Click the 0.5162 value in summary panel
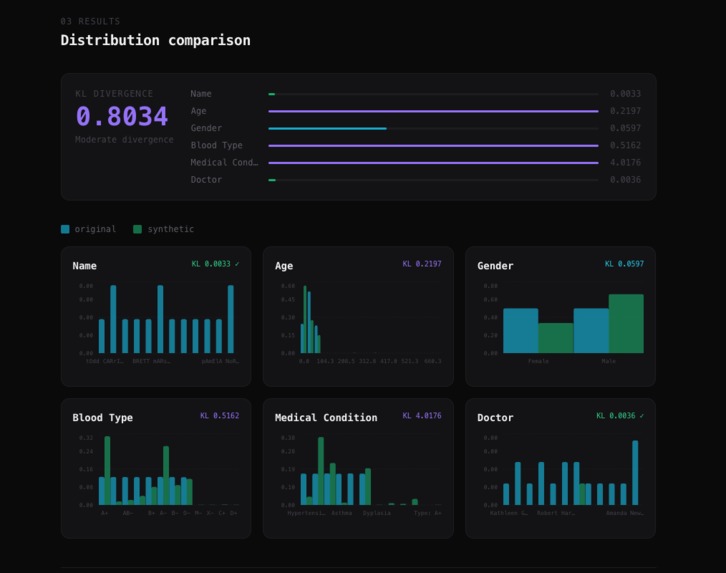This screenshot has height=573, width=726. pos(625,145)
